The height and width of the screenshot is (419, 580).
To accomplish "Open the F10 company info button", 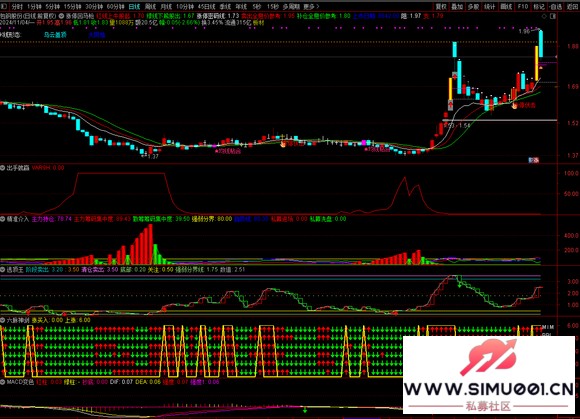I will pos(522,6).
